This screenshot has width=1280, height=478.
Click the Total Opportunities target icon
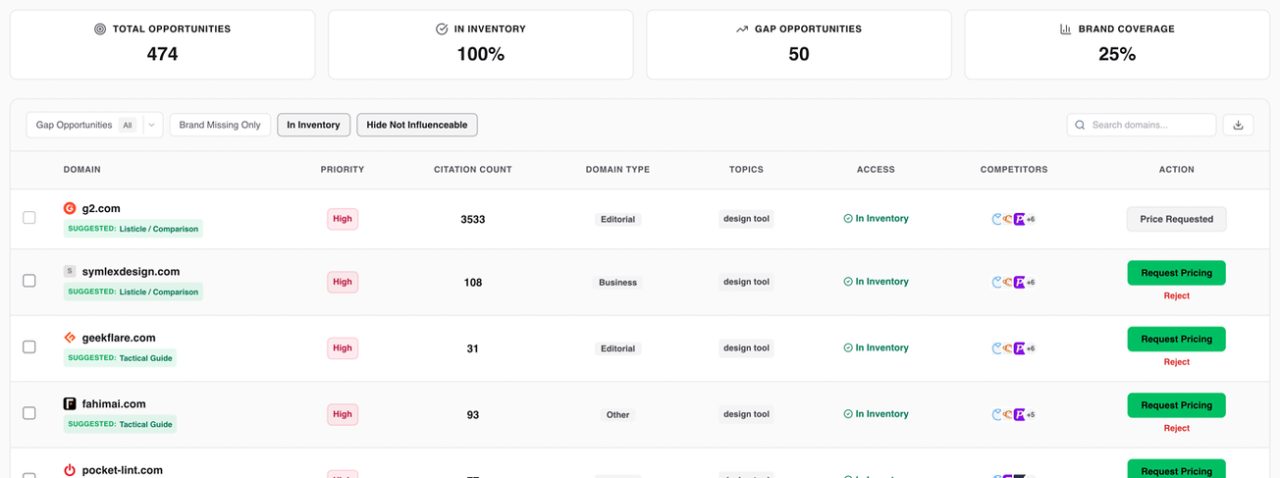100,29
